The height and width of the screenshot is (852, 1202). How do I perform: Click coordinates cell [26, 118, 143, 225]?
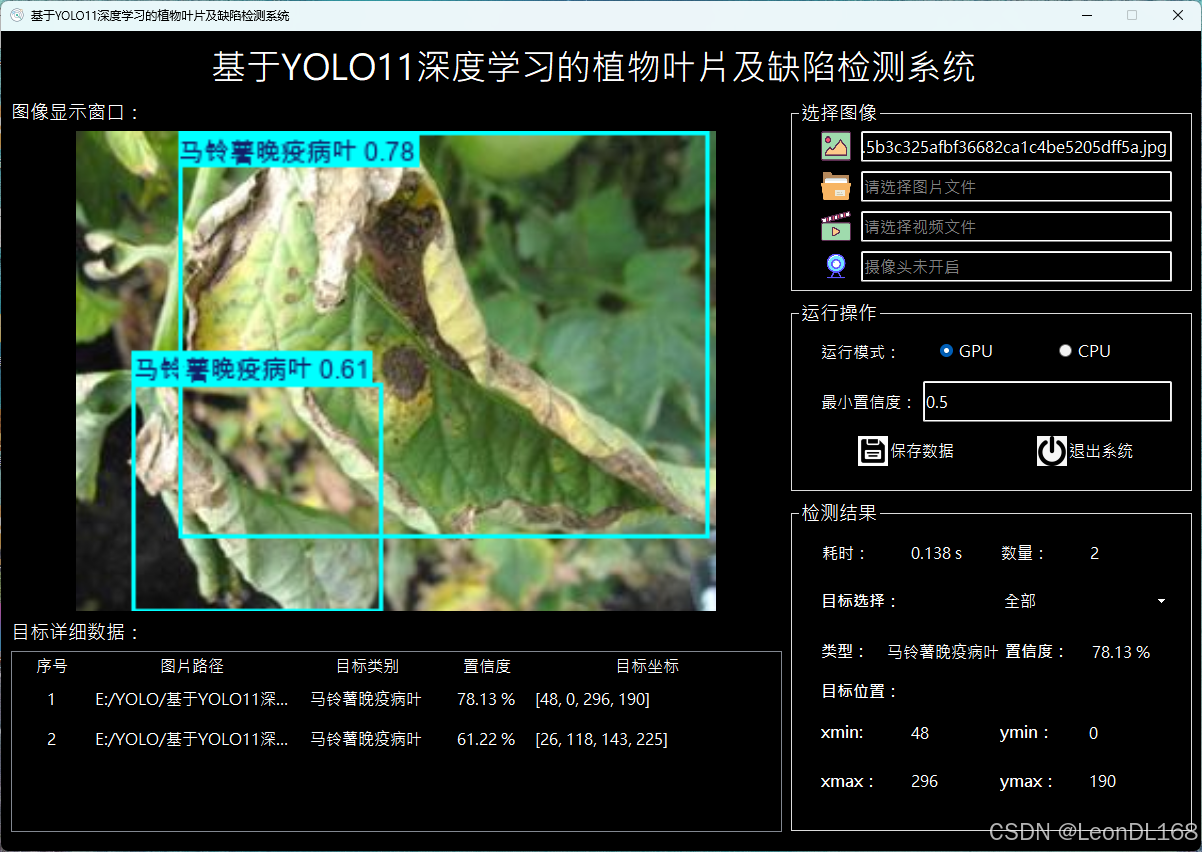601,739
